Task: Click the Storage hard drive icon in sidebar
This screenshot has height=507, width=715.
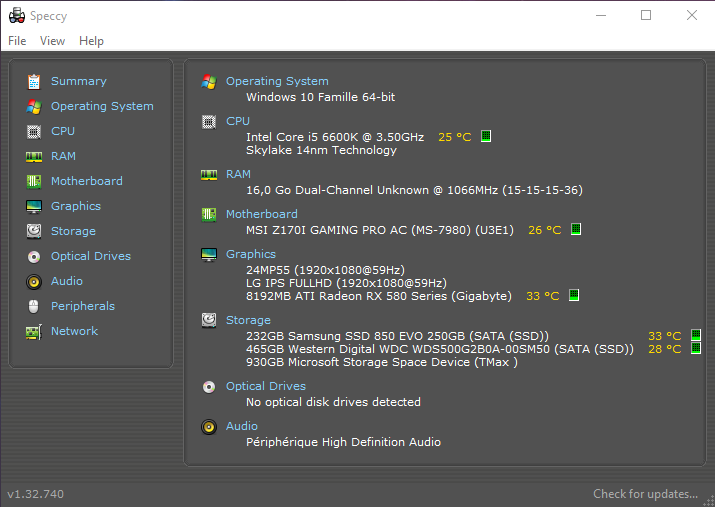Action: 34,231
